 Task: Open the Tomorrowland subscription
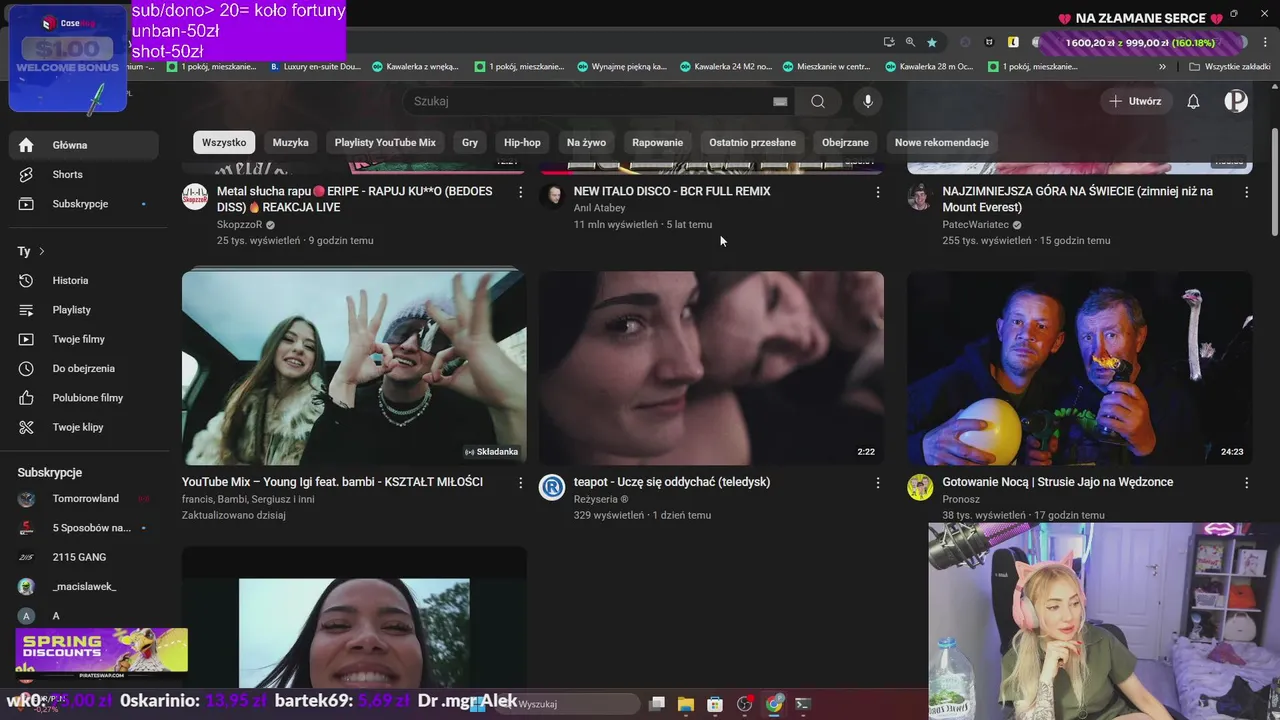click(84, 499)
